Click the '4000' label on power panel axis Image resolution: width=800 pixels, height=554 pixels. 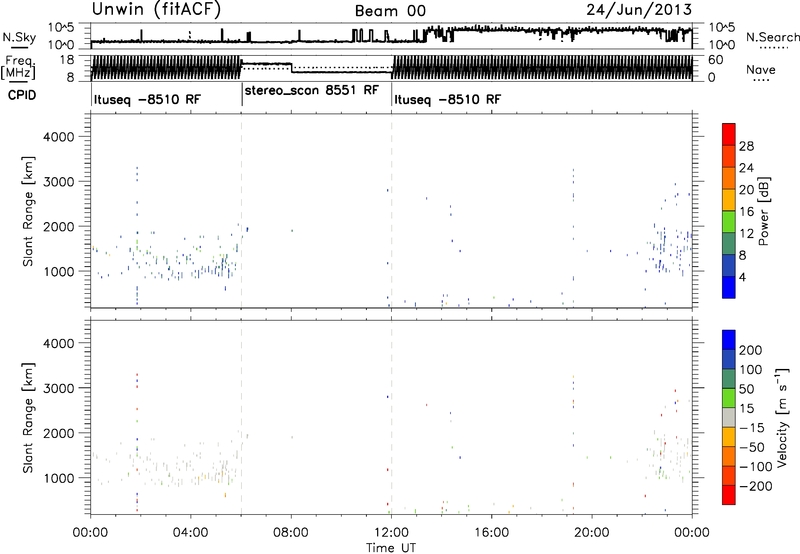tap(58, 137)
